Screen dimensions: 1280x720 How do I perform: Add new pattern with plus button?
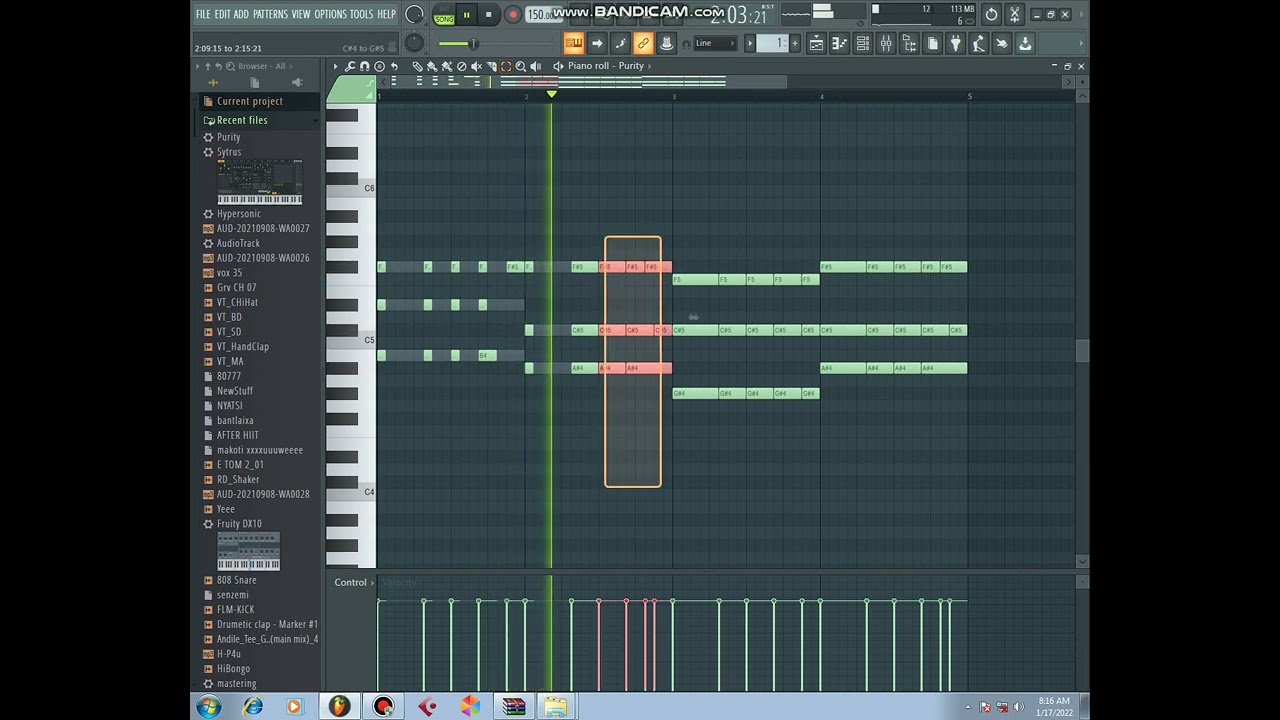click(795, 43)
